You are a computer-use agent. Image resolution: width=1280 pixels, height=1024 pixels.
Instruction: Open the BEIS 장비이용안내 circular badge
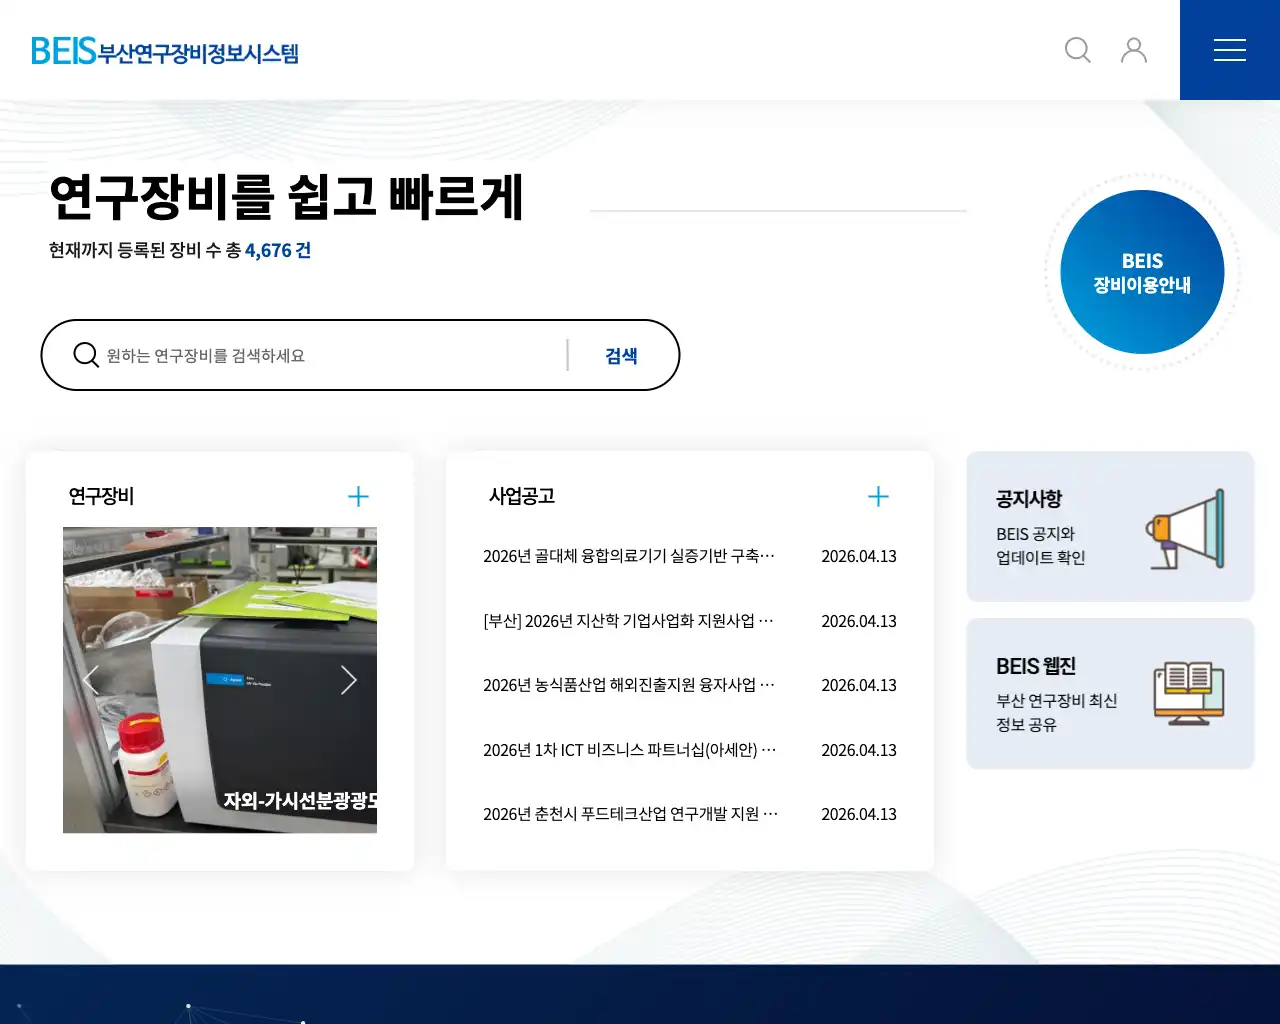[x=1142, y=271]
